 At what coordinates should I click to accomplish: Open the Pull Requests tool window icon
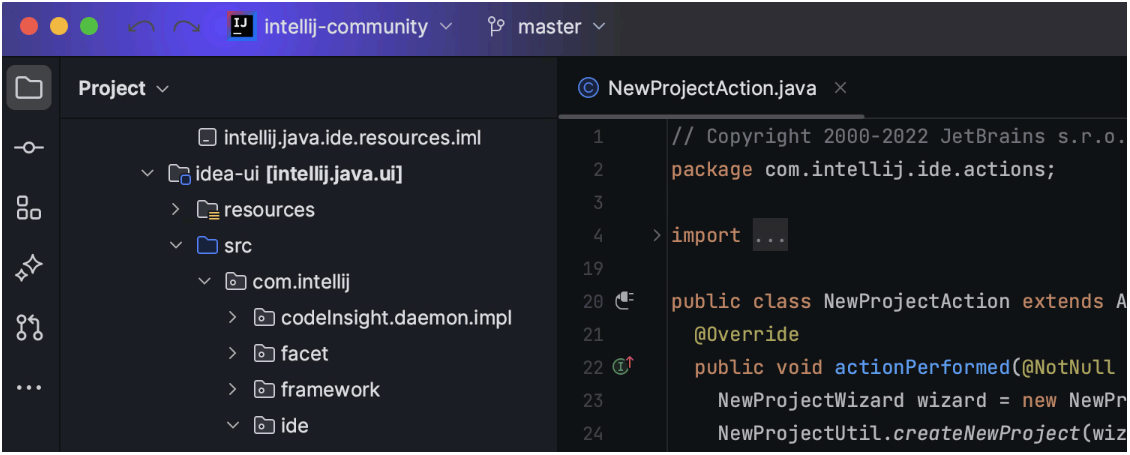(x=29, y=328)
